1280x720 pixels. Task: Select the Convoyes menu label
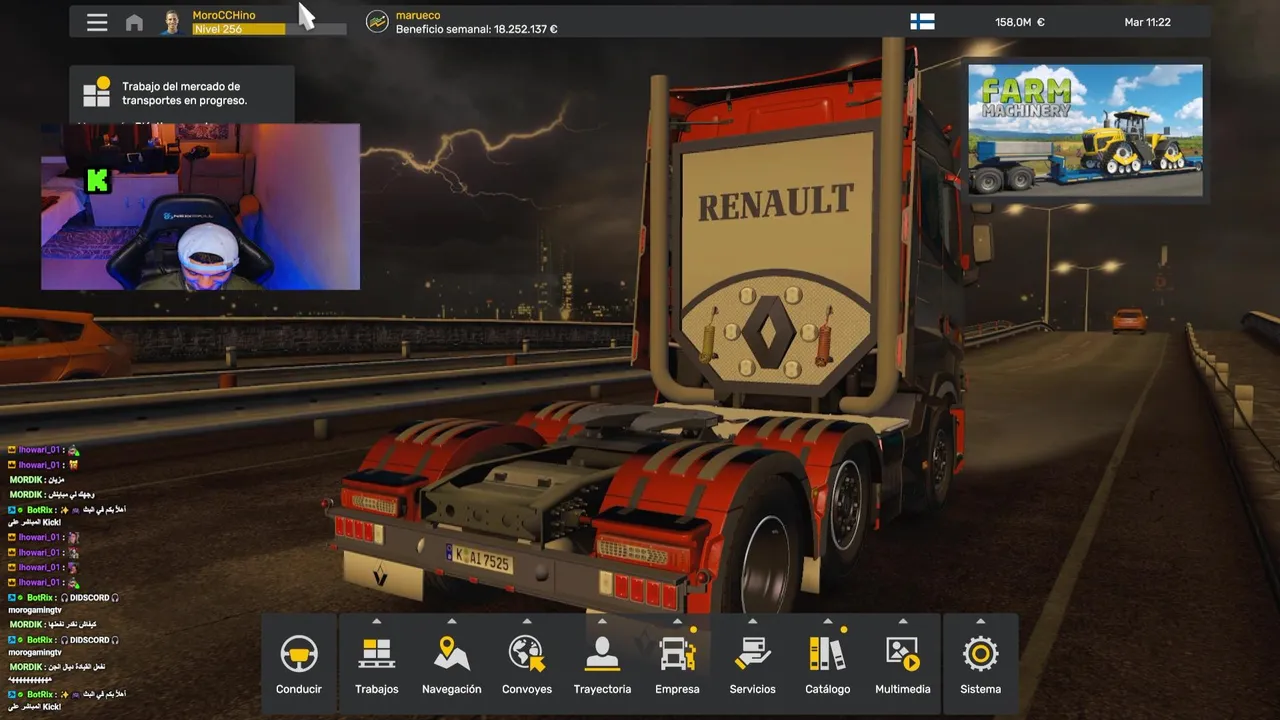tap(527, 689)
